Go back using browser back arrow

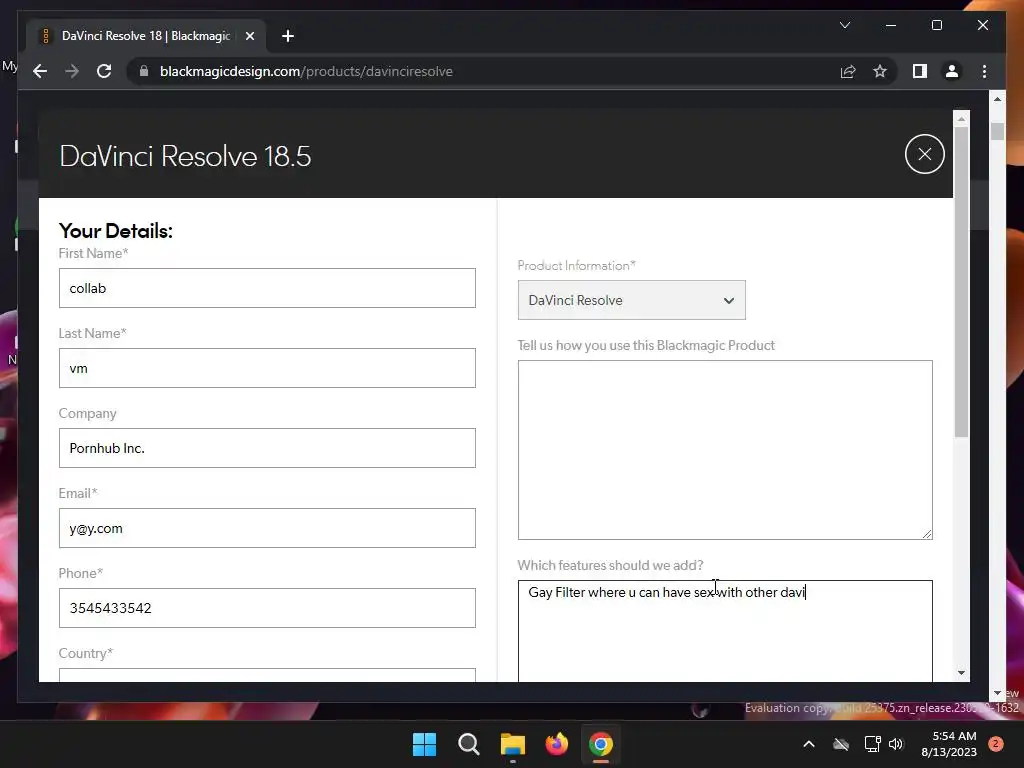[x=40, y=71]
